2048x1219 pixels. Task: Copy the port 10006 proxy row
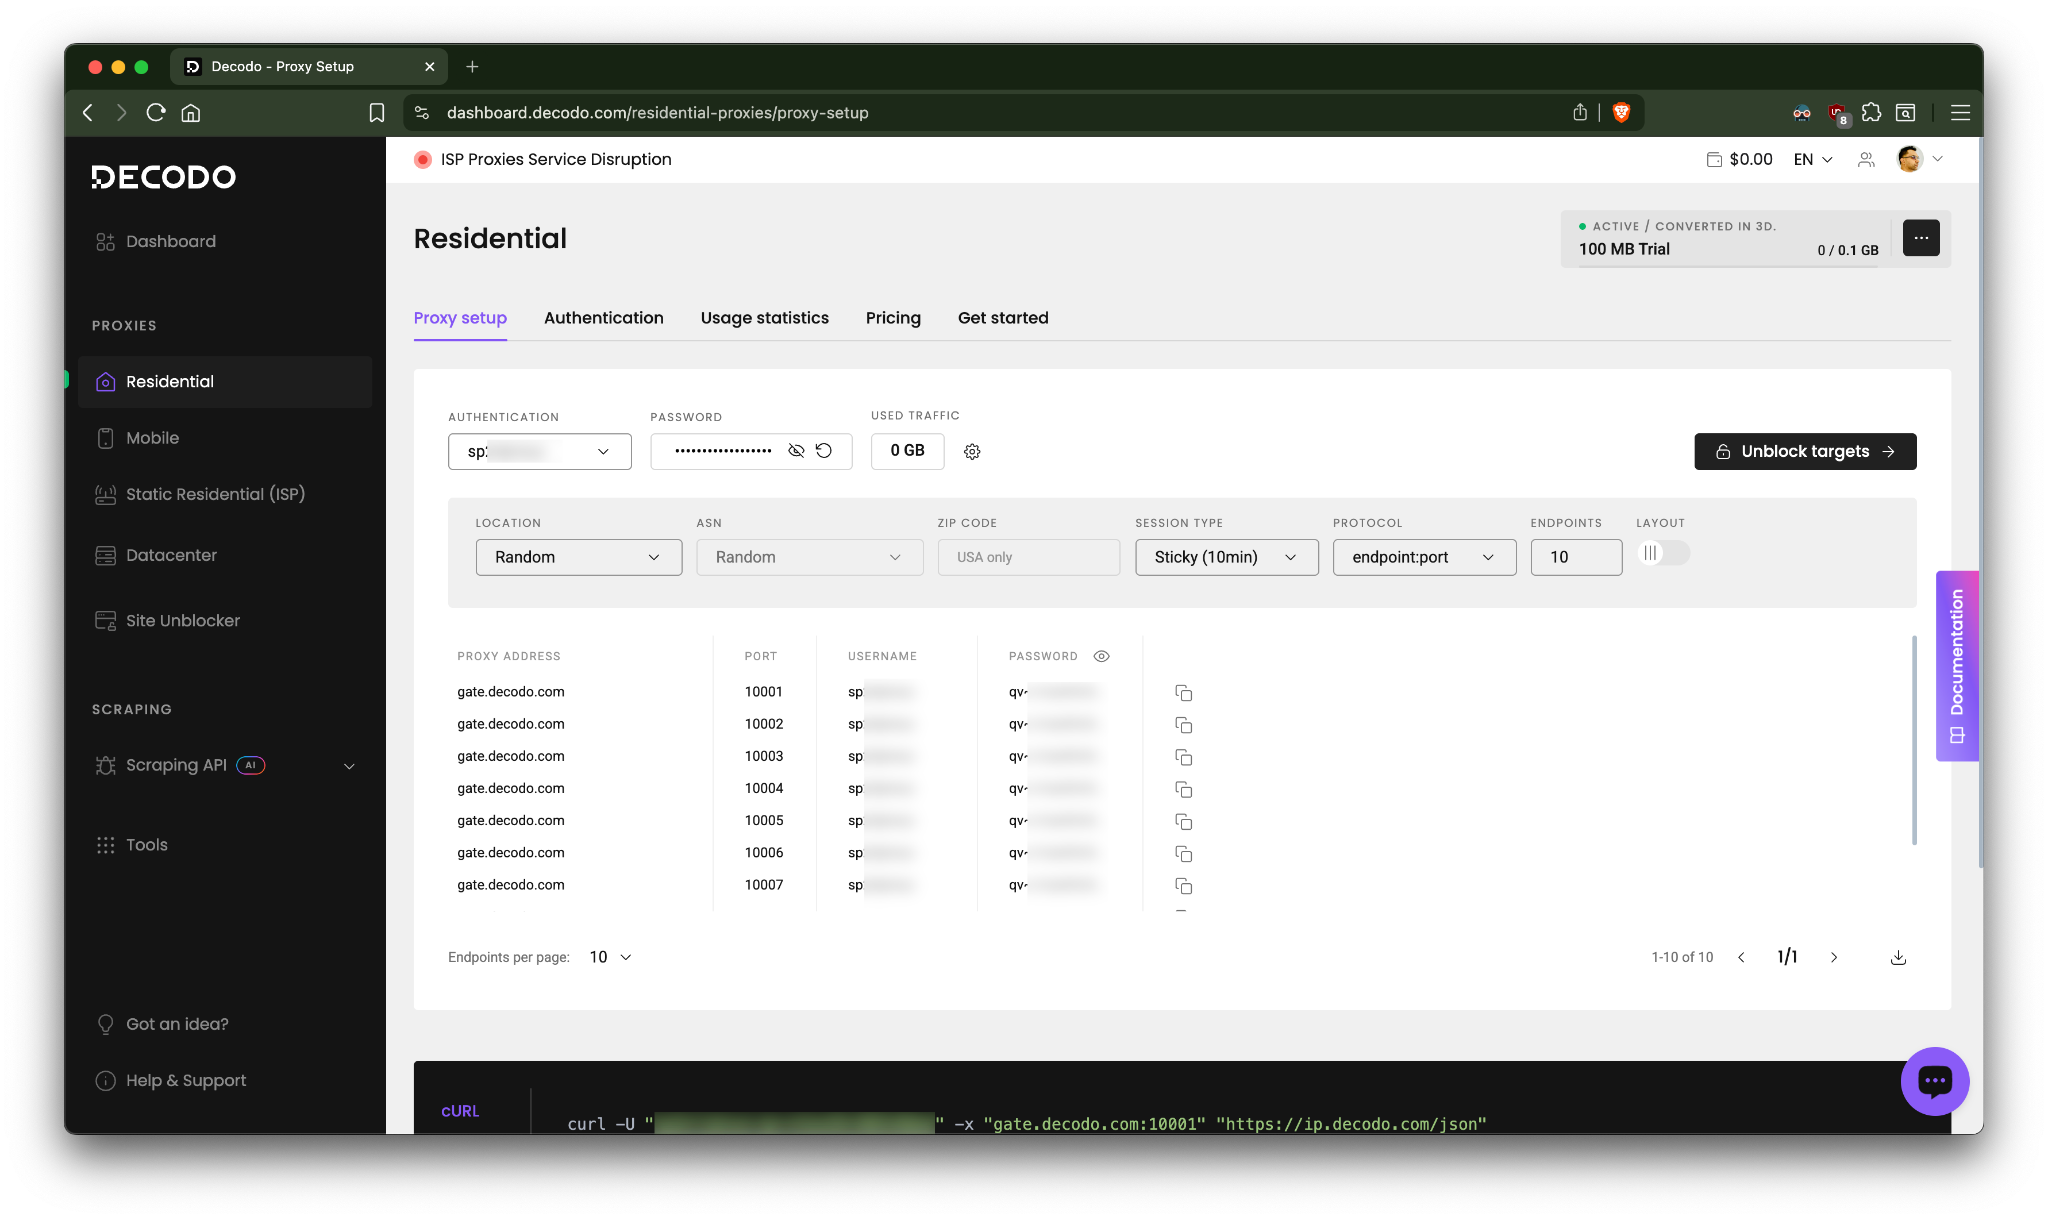pos(1183,854)
